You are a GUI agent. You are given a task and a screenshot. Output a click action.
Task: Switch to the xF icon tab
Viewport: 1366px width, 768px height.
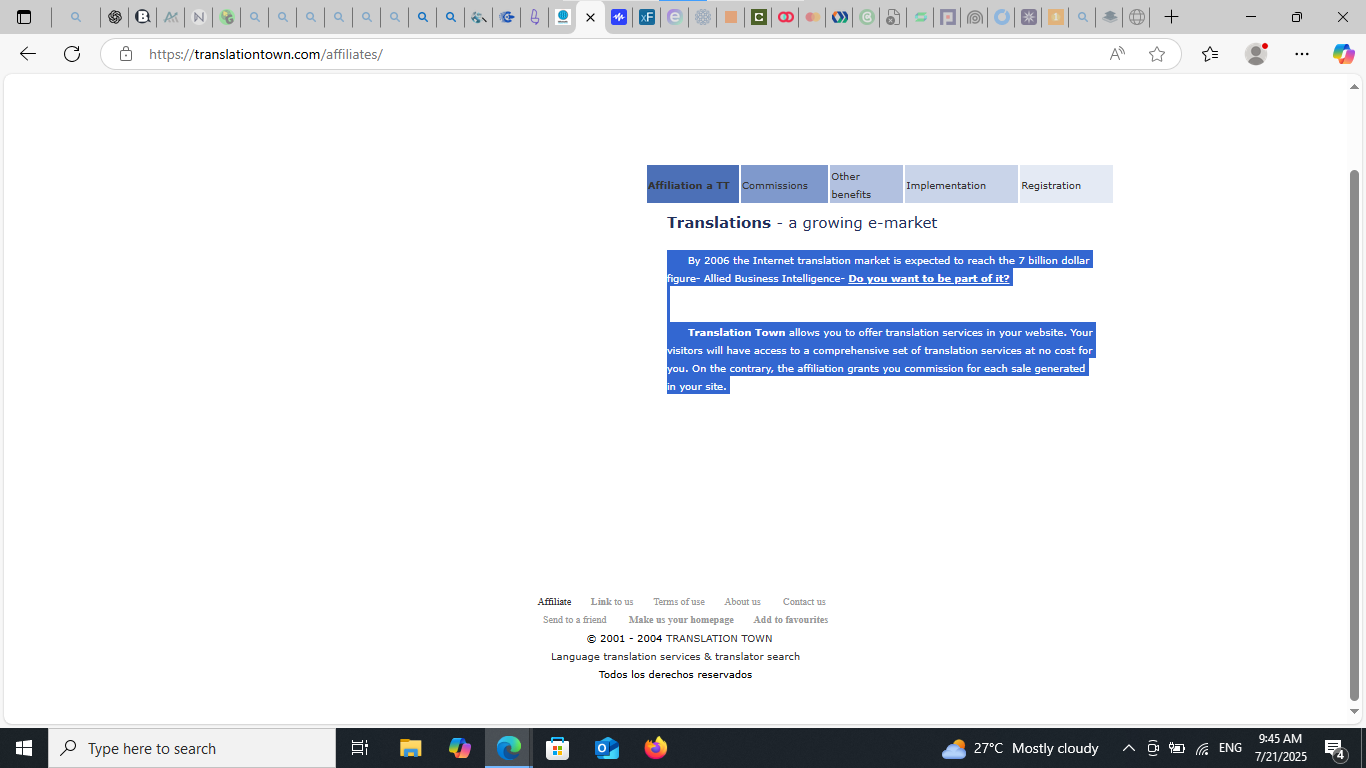coord(647,17)
